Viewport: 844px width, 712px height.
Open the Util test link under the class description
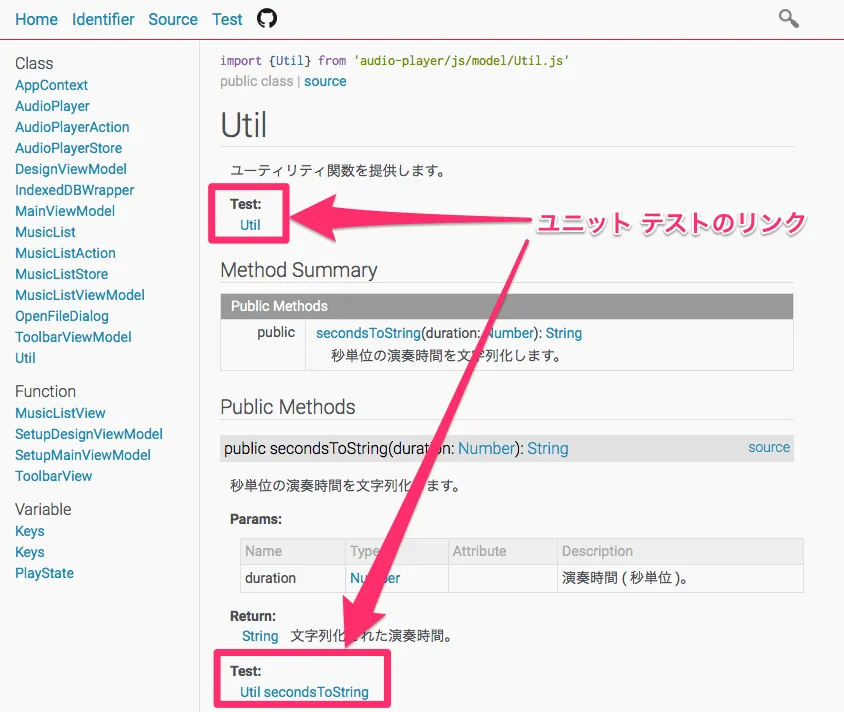click(x=250, y=225)
